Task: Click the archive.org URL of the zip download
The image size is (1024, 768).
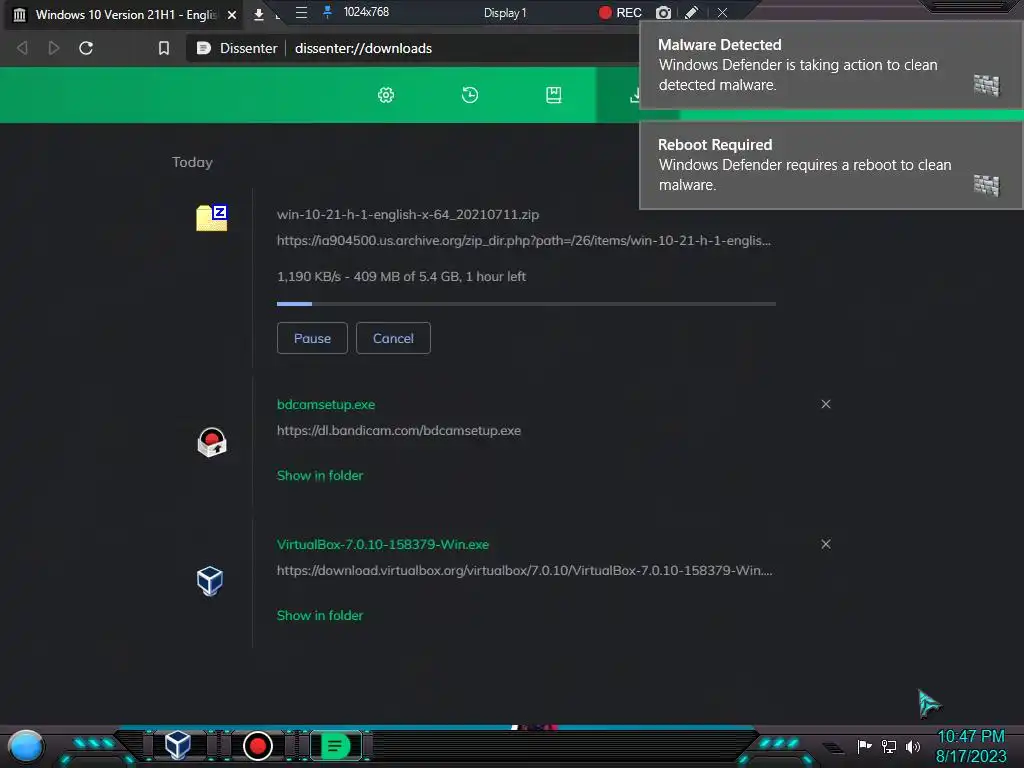Action: pos(524,241)
